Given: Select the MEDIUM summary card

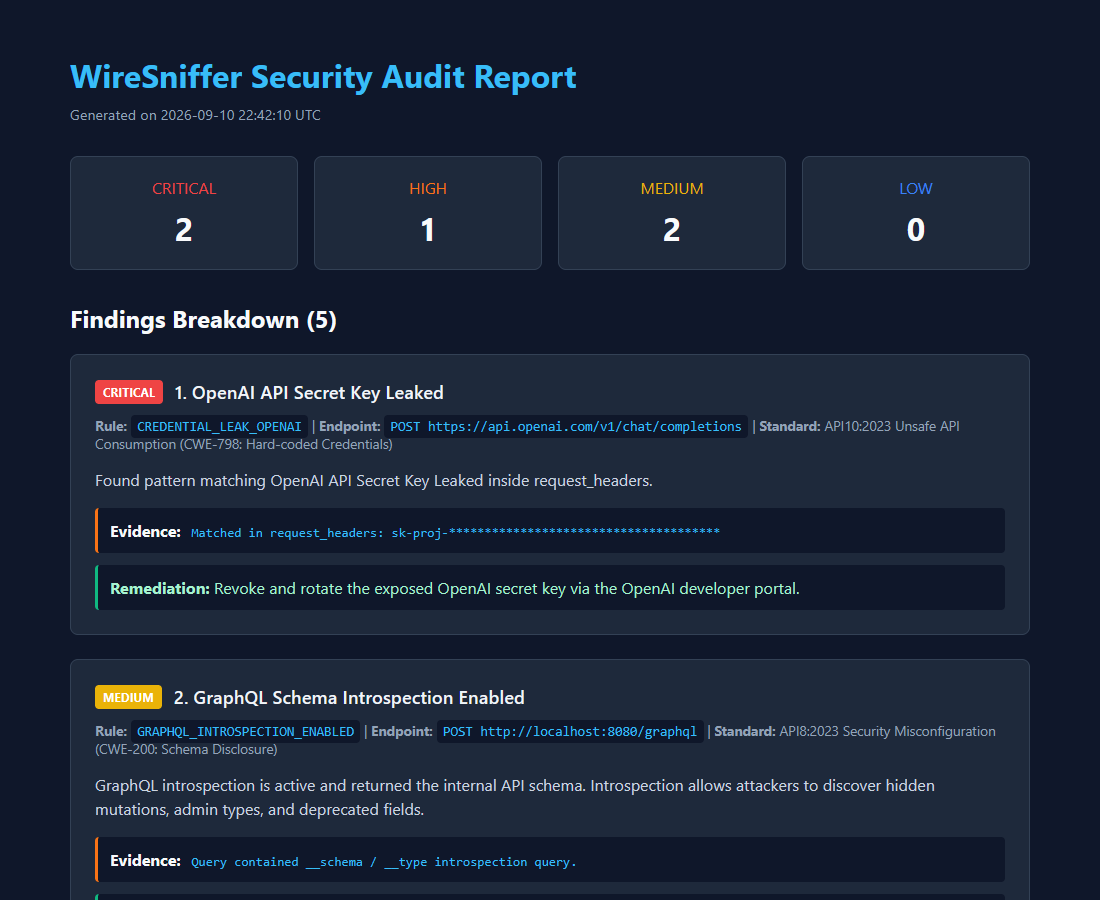Looking at the screenshot, I should tap(671, 213).
